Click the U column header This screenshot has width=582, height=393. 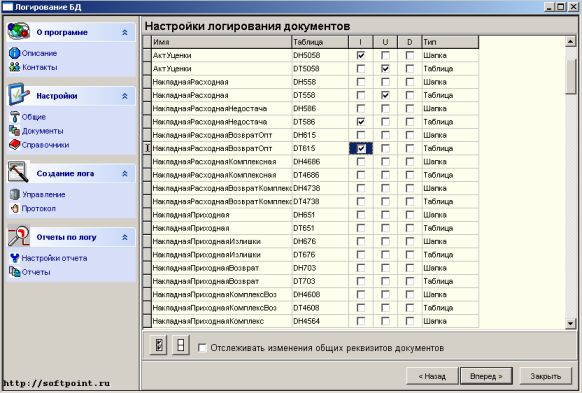385,42
